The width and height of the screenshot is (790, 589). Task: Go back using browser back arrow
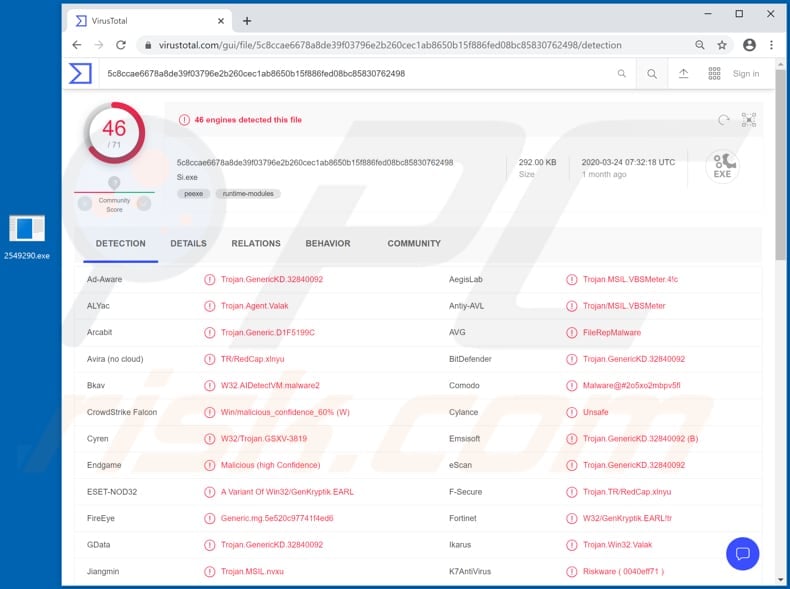pyautogui.click(x=77, y=45)
